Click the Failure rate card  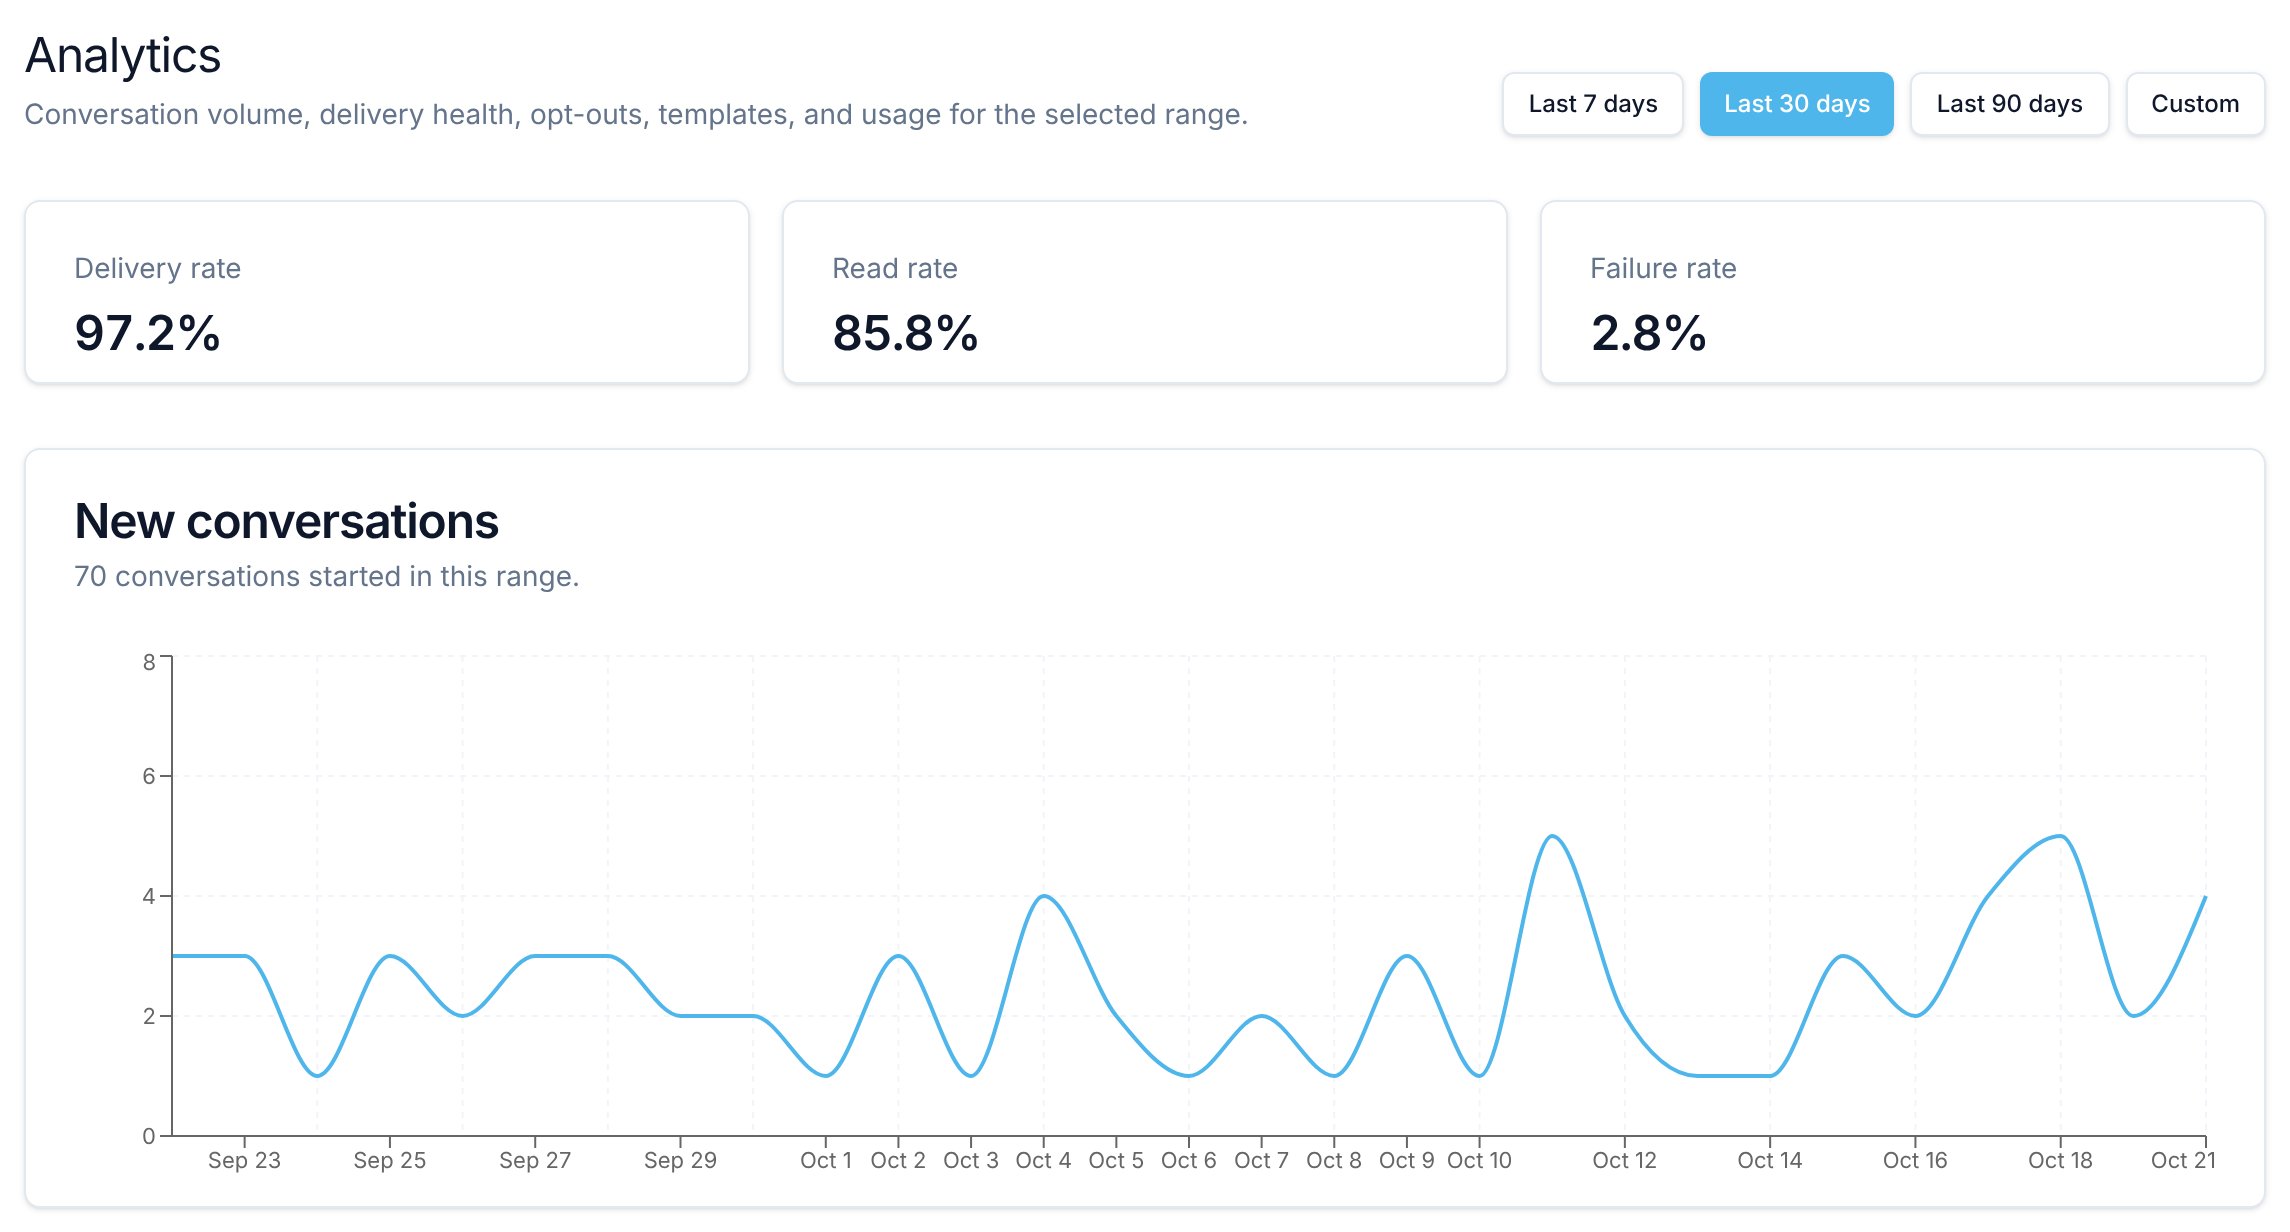pos(1902,292)
